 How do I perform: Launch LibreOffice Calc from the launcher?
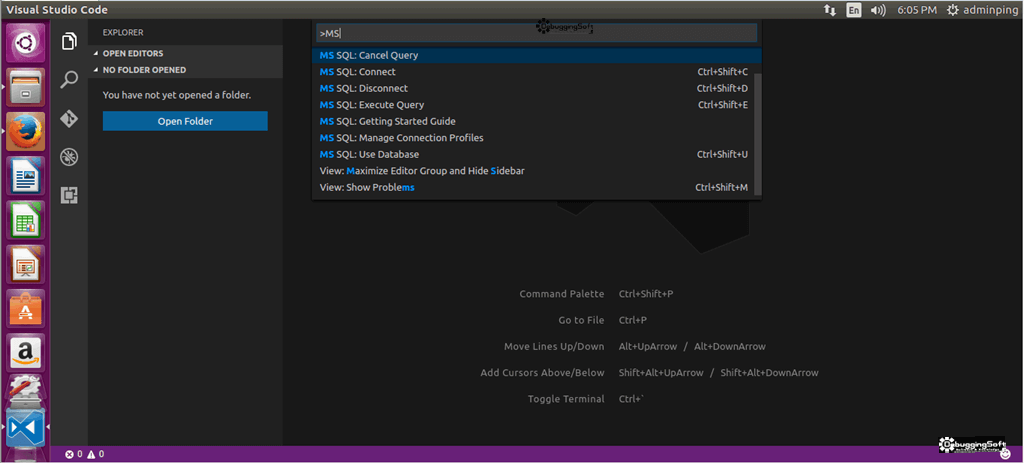26,219
